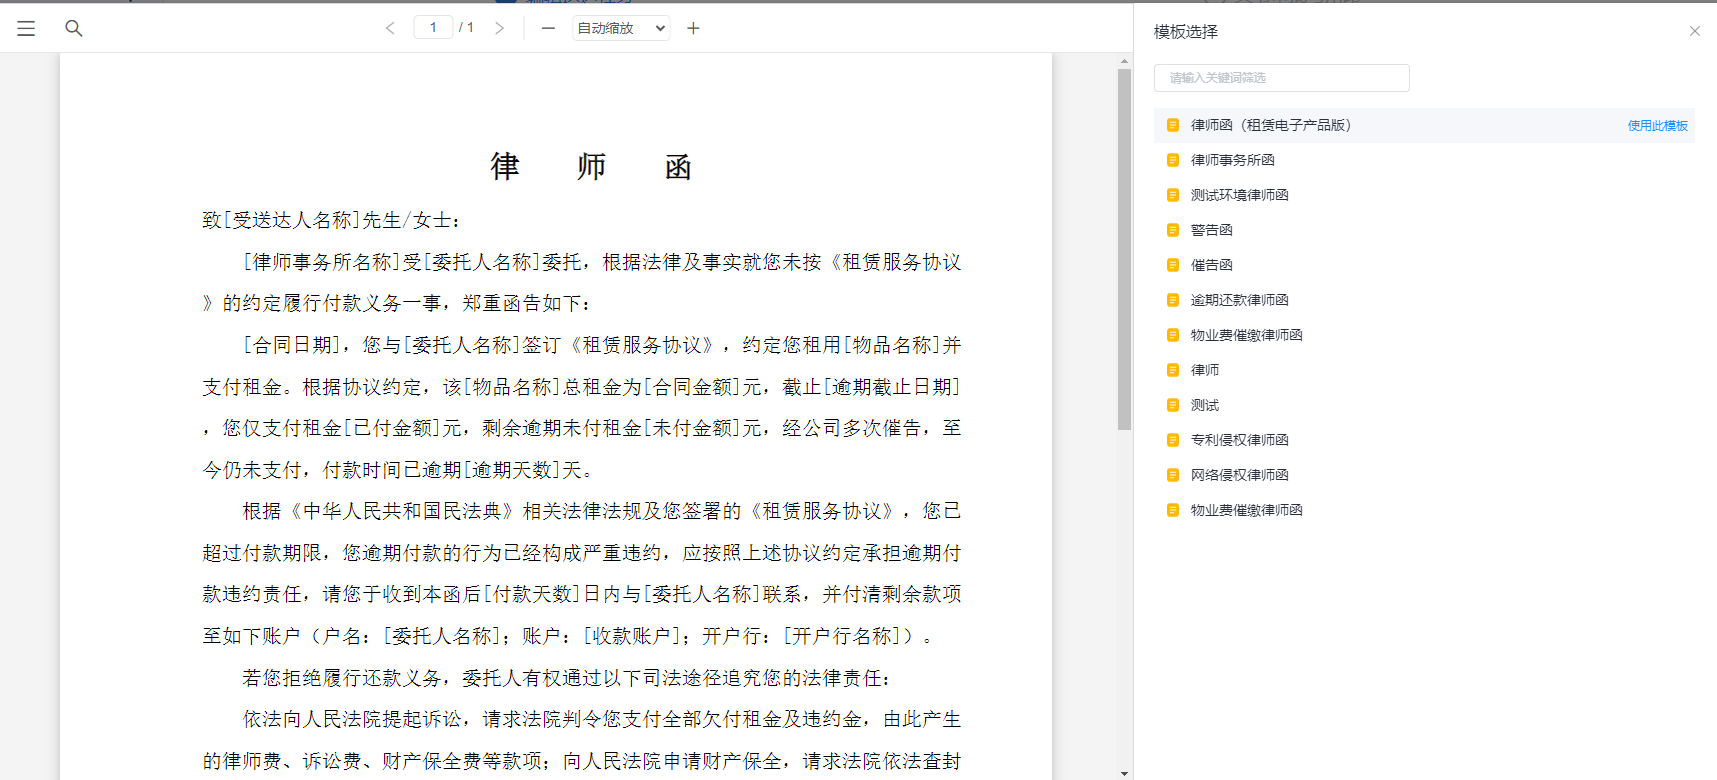Close the 模板选择 panel

click(1695, 31)
